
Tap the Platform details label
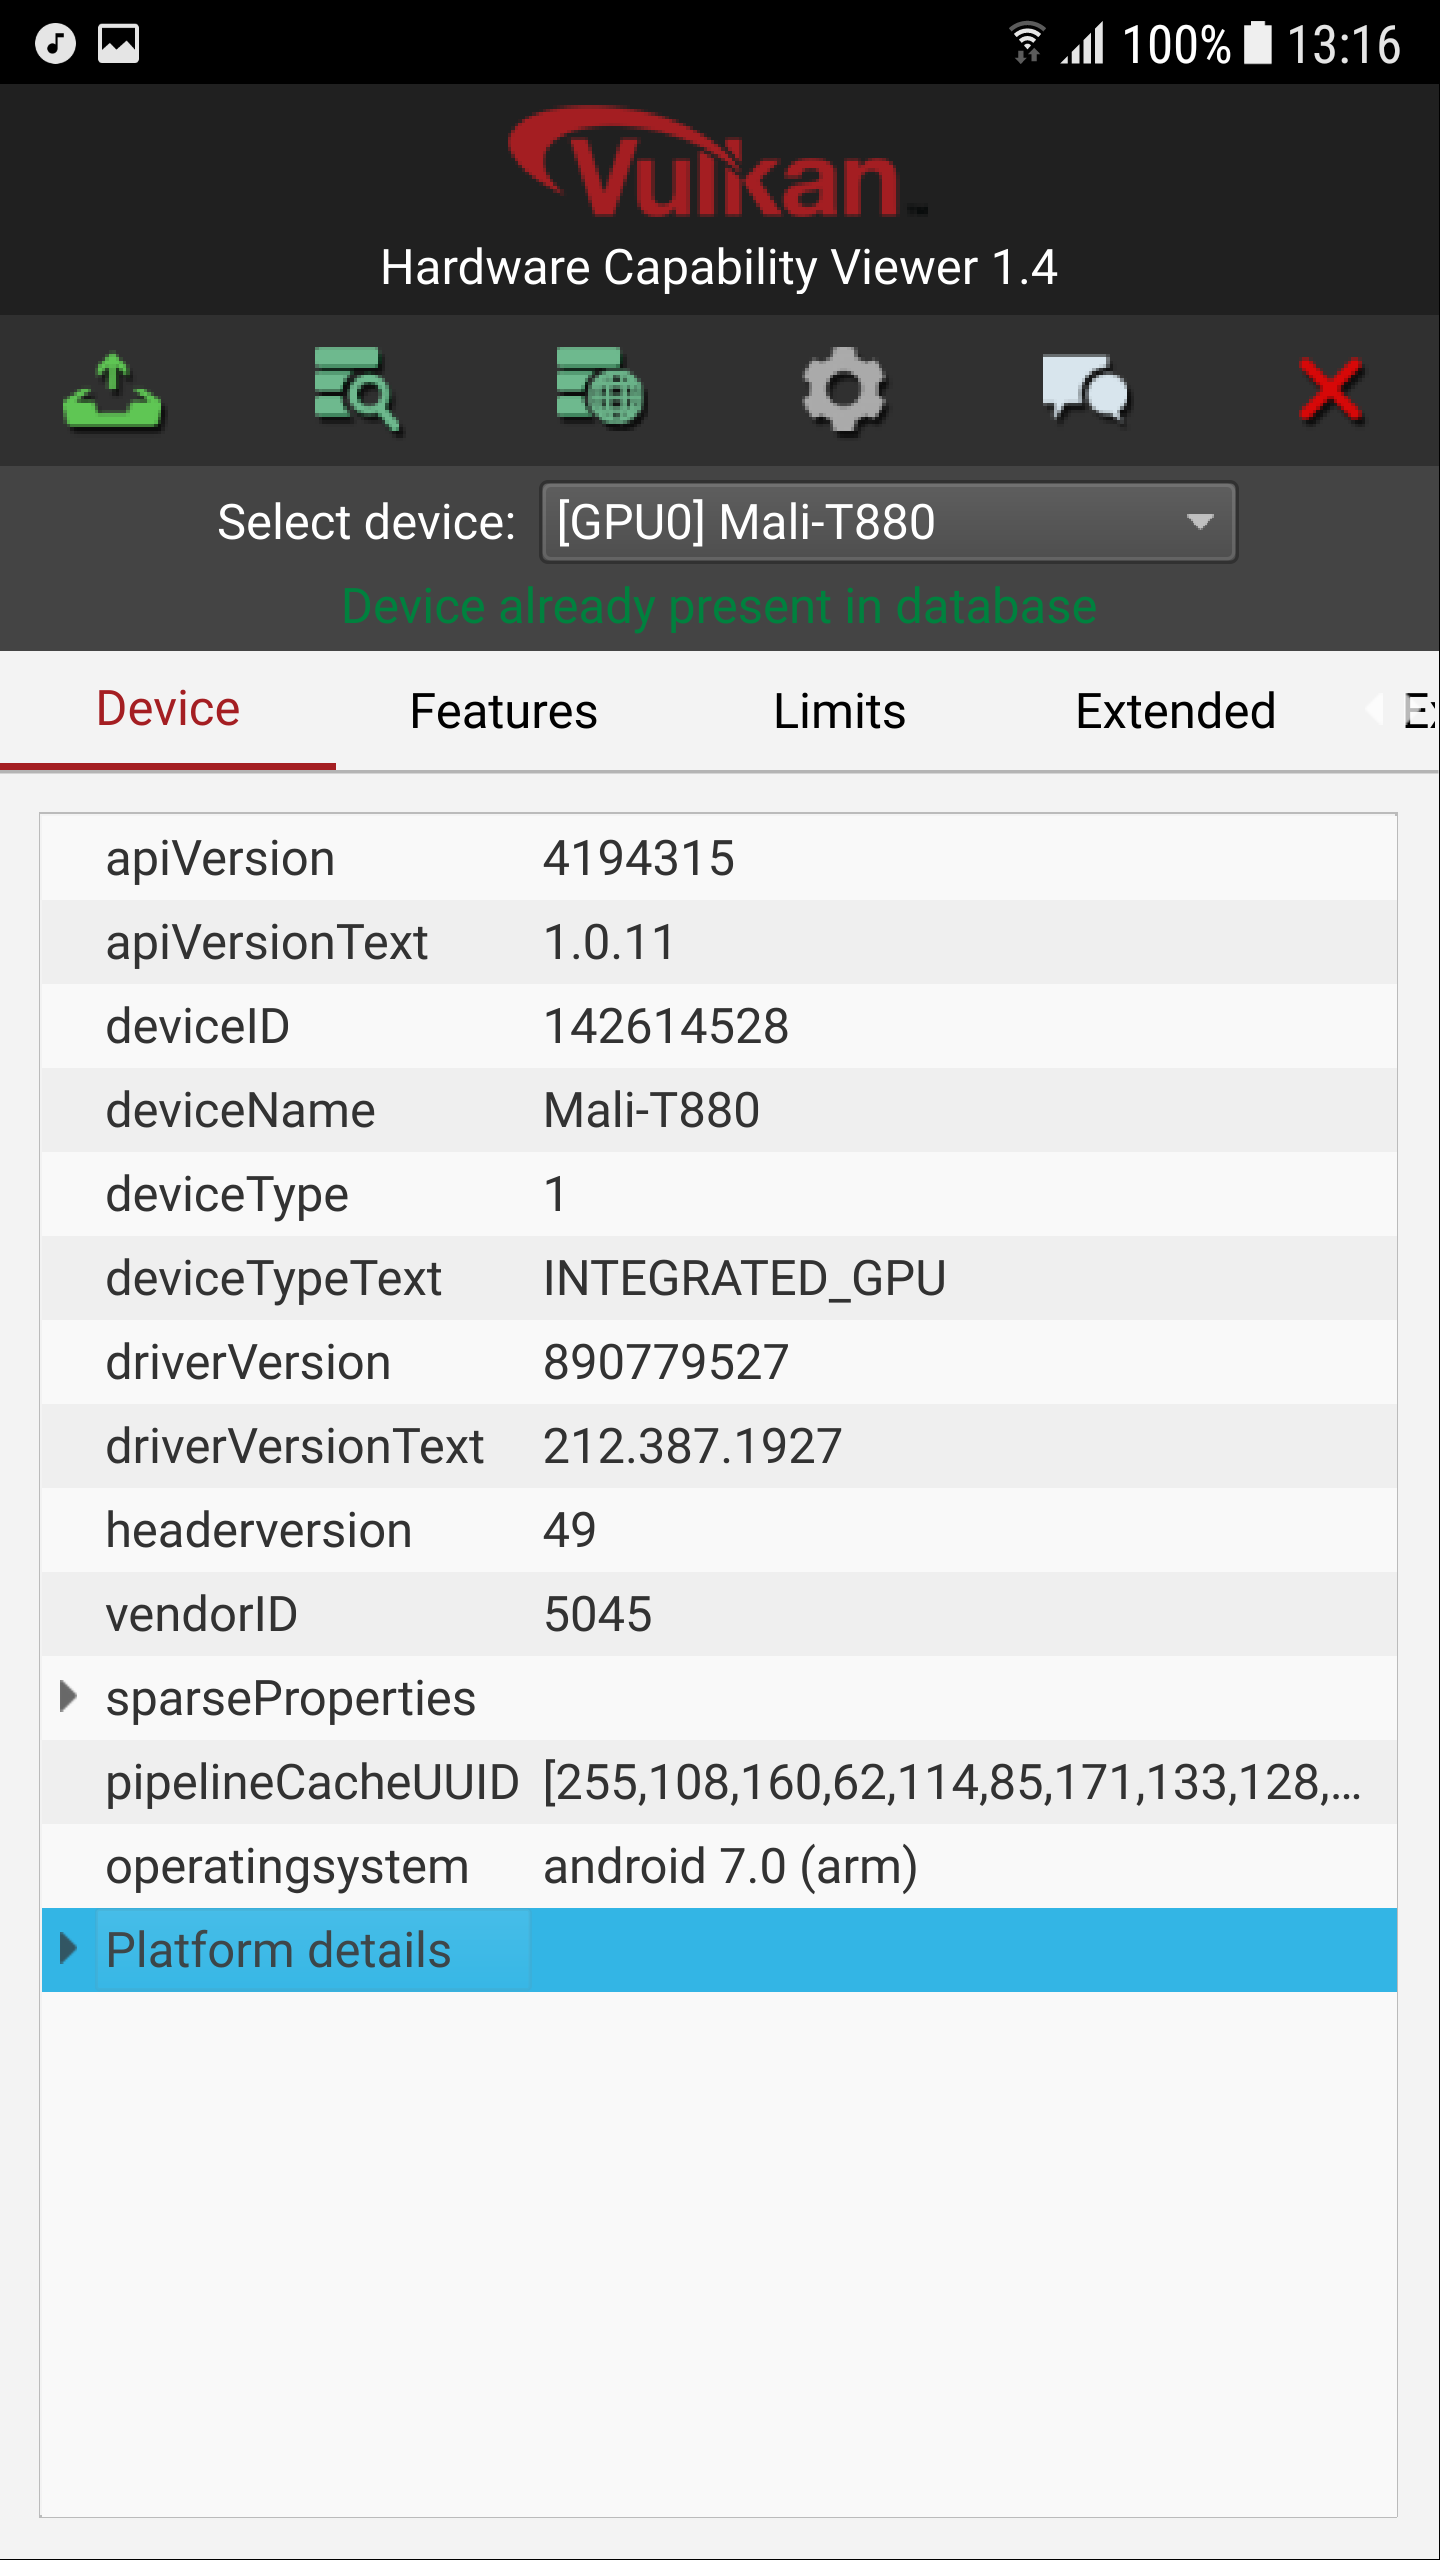pos(279,1951)
